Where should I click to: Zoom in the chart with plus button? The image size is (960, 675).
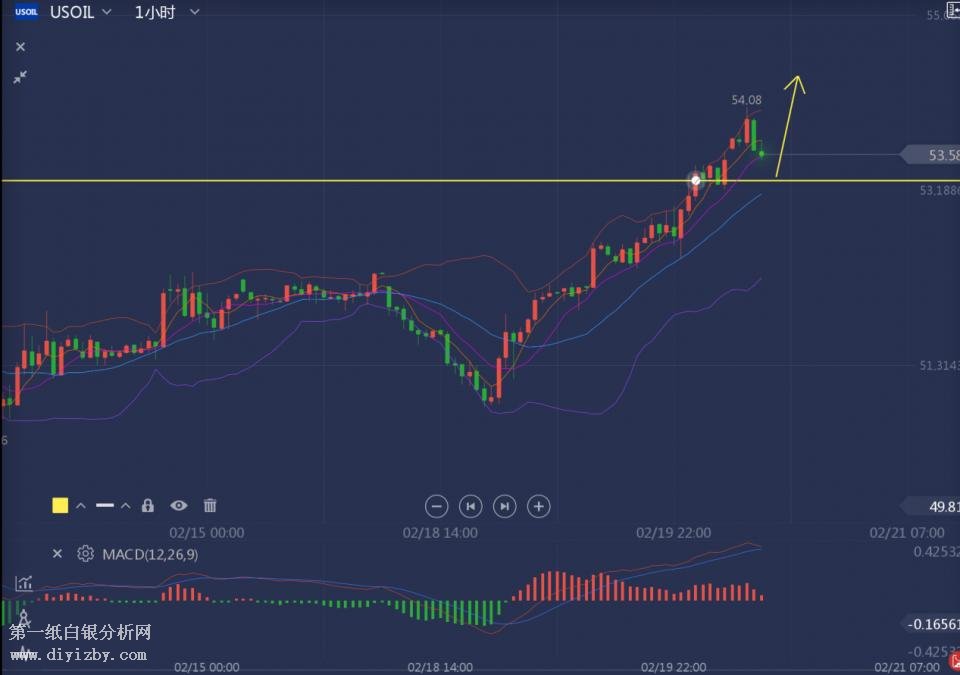539,506
